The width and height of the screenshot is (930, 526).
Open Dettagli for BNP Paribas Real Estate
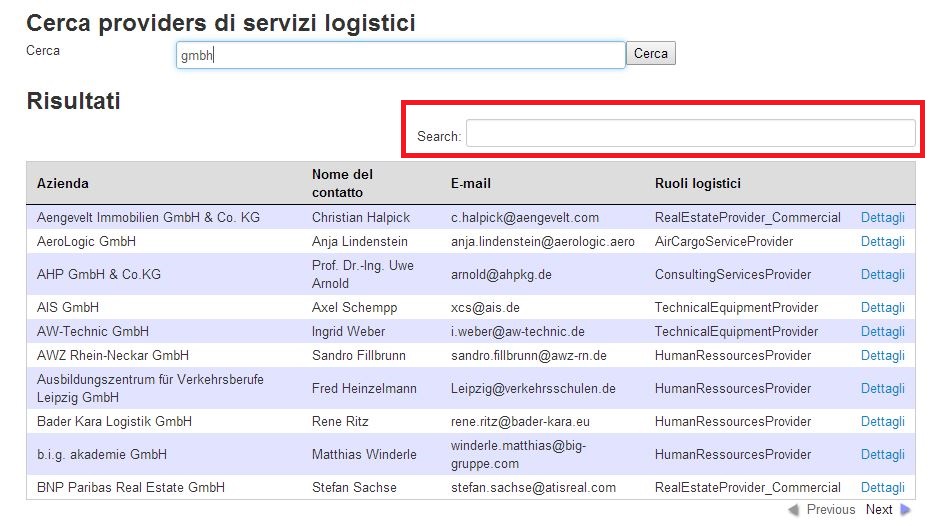[883, 487]
